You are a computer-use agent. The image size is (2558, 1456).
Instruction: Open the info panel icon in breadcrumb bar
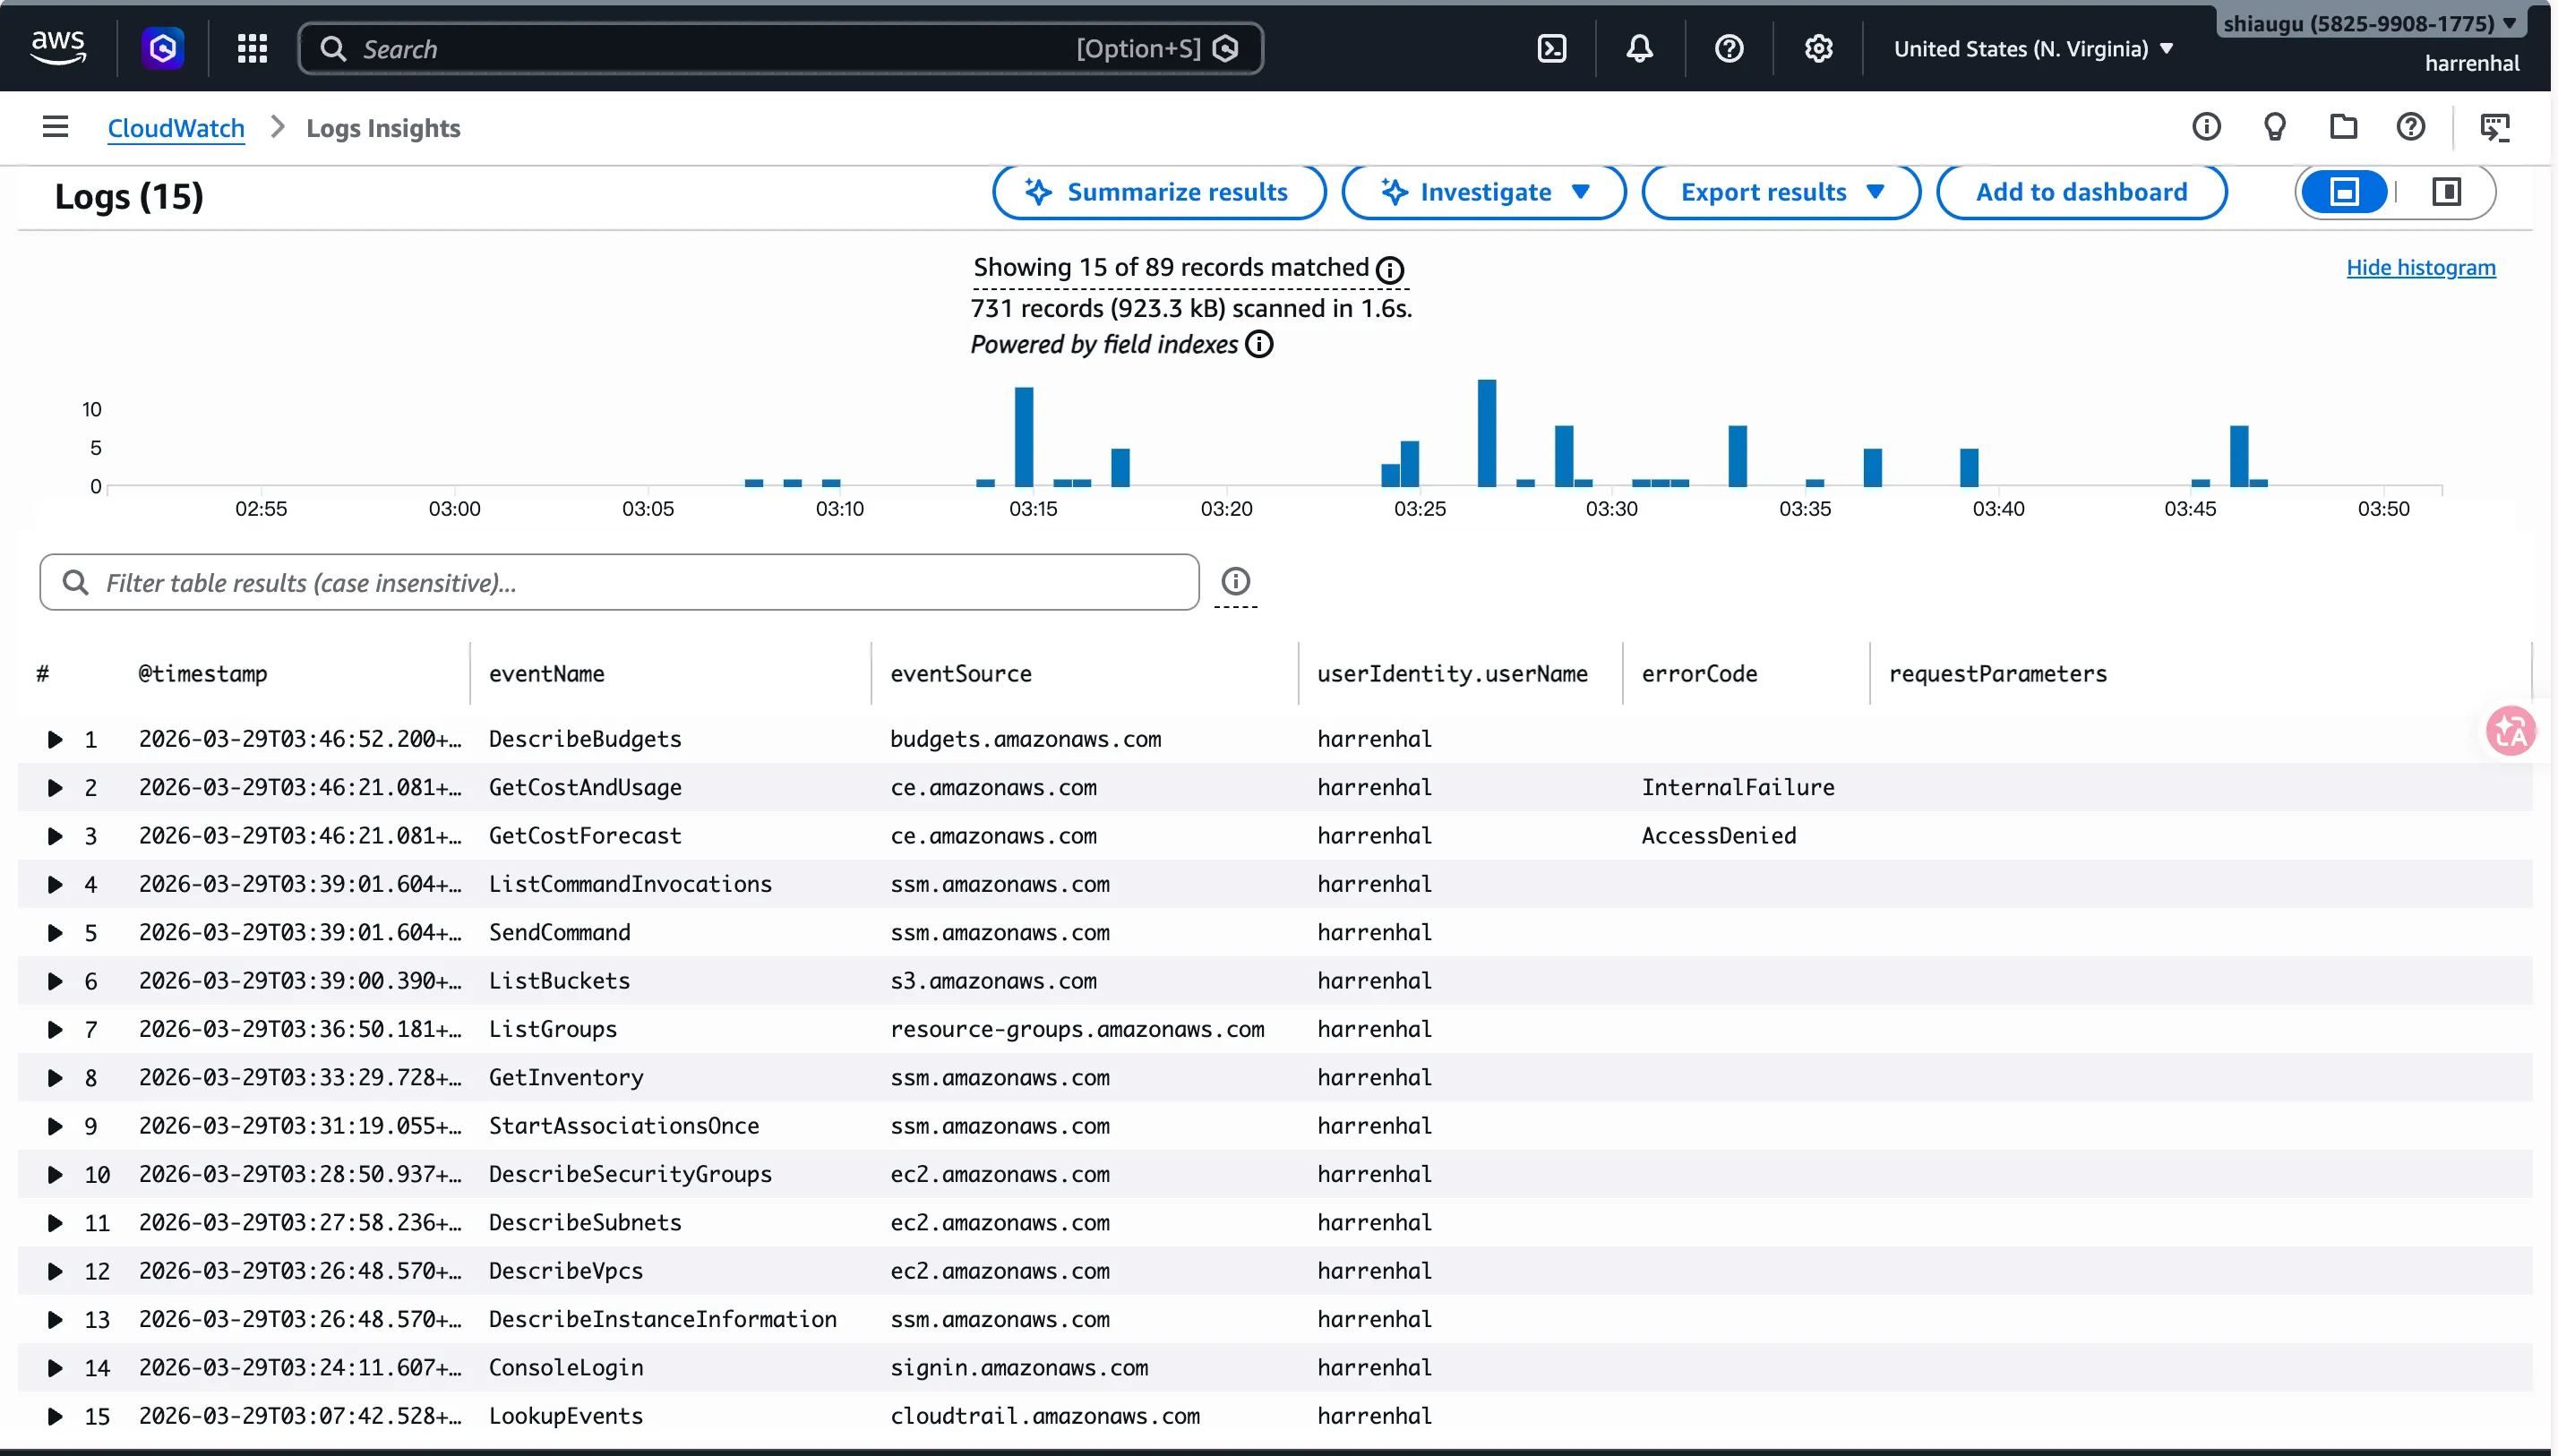(x=2206, y=127)
